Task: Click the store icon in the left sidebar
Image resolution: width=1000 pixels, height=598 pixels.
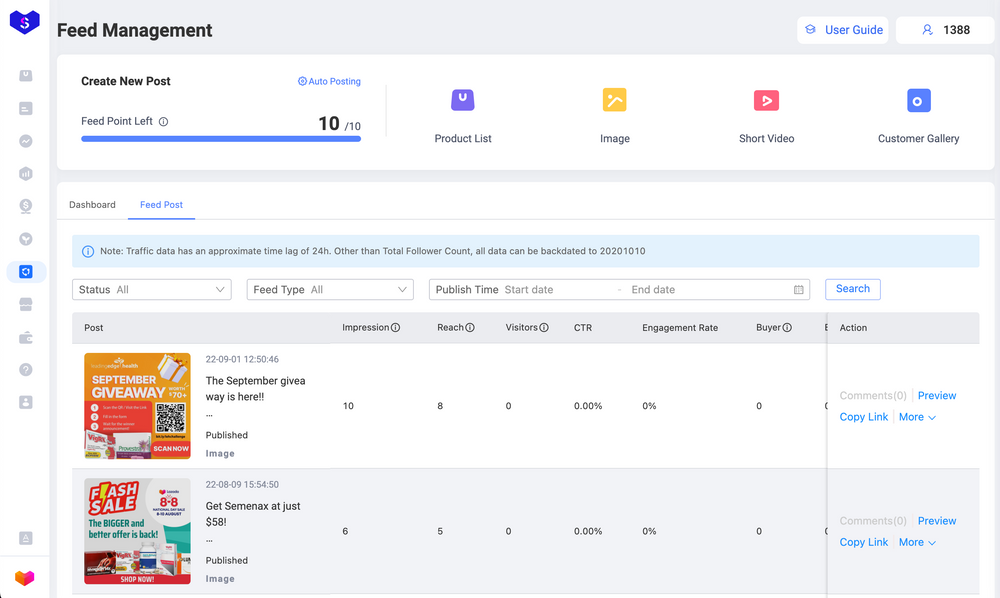Action: click(x=26, y=305)
